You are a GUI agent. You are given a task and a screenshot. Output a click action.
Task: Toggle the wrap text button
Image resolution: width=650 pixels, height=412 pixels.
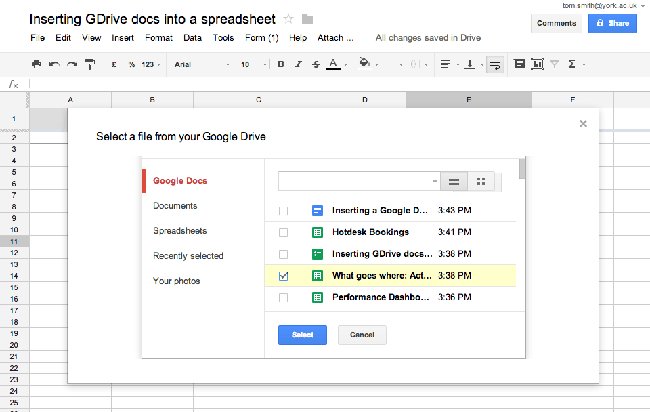pyautogui.click(x=495, y=64)
